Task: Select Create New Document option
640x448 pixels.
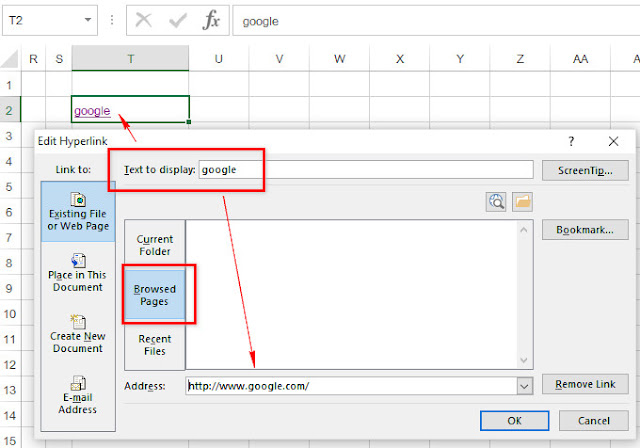Action: (78, 334)
